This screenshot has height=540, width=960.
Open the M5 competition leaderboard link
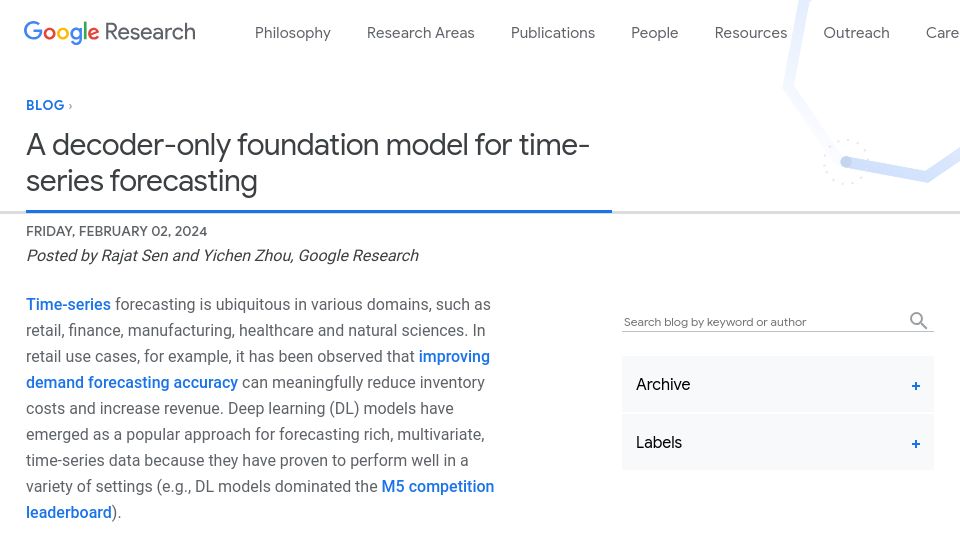[x=260, y=499]
